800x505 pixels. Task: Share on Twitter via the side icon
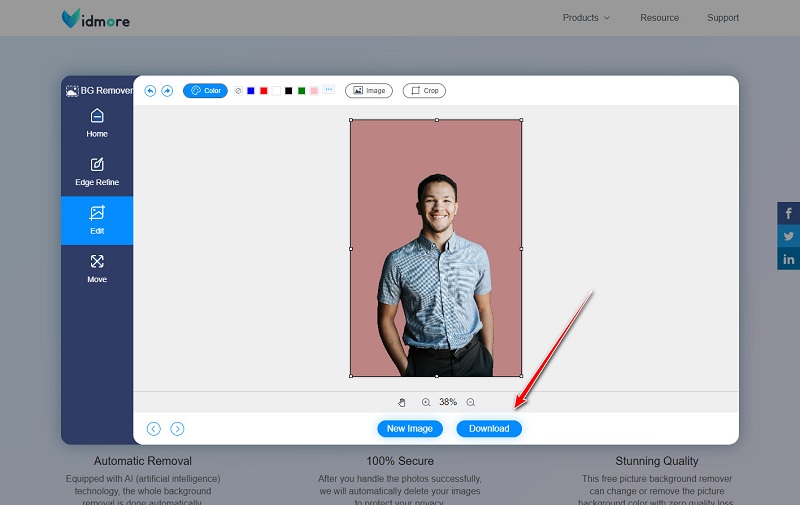tap(788, 237)
